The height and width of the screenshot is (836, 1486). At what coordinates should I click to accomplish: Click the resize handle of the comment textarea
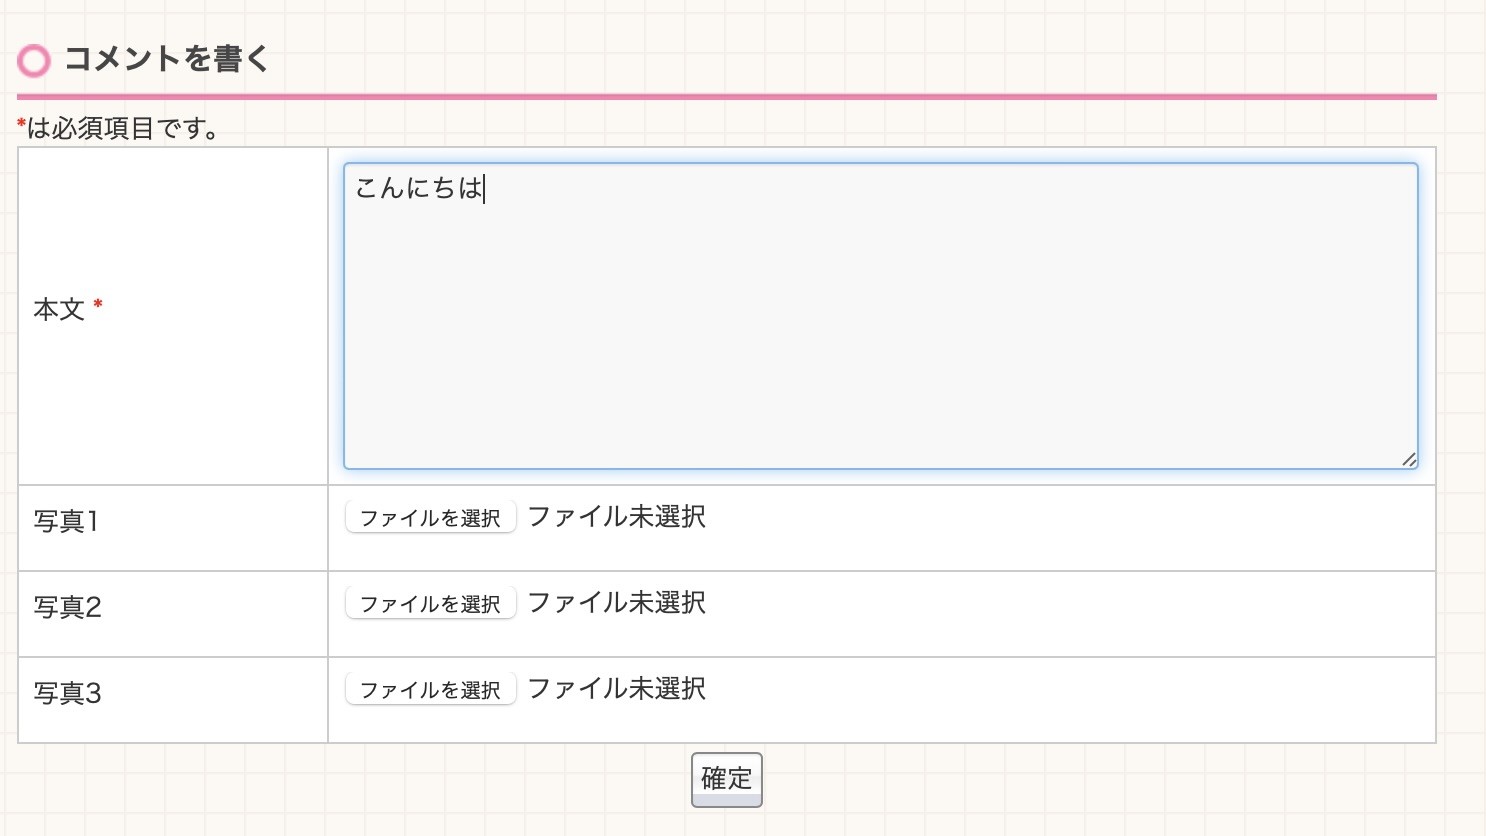(1408, 459)
